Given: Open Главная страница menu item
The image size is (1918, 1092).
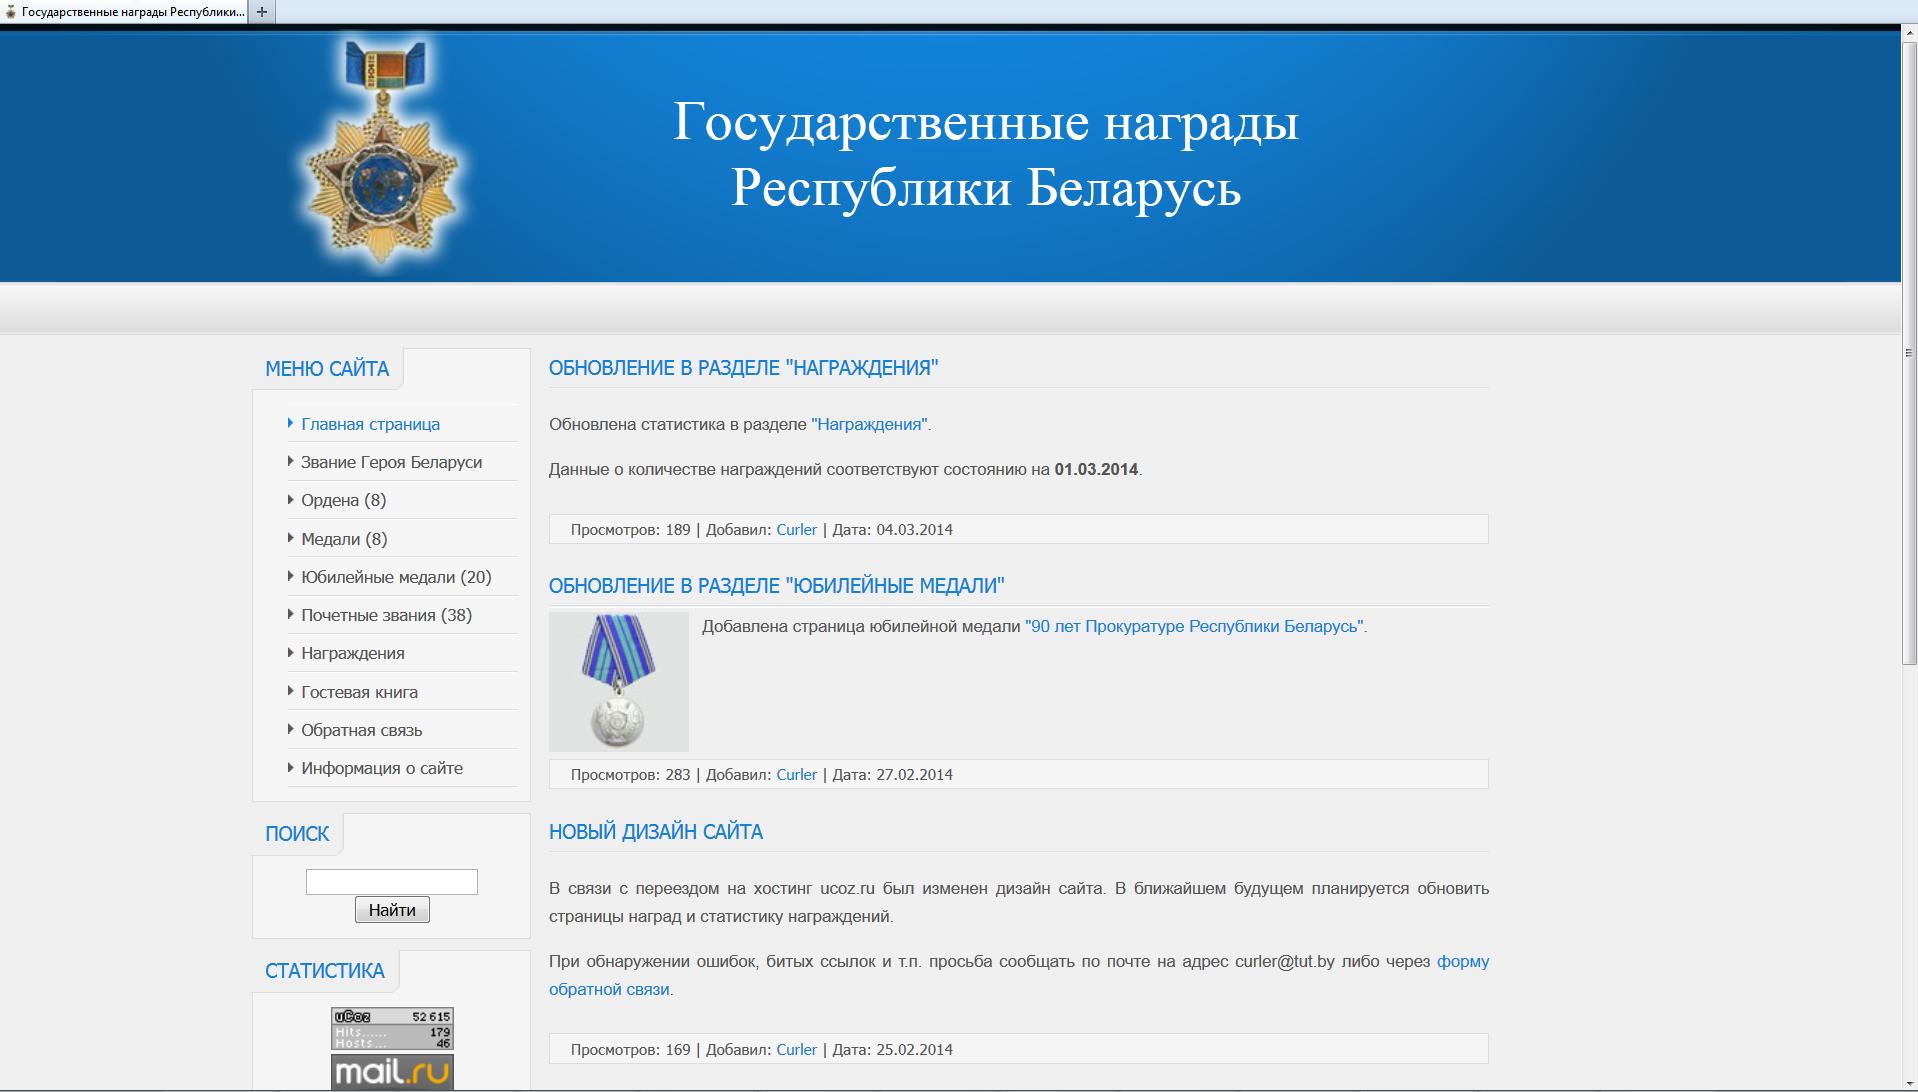Looking at the screenshot, I should pyautogui.click(x=370, y=424).
